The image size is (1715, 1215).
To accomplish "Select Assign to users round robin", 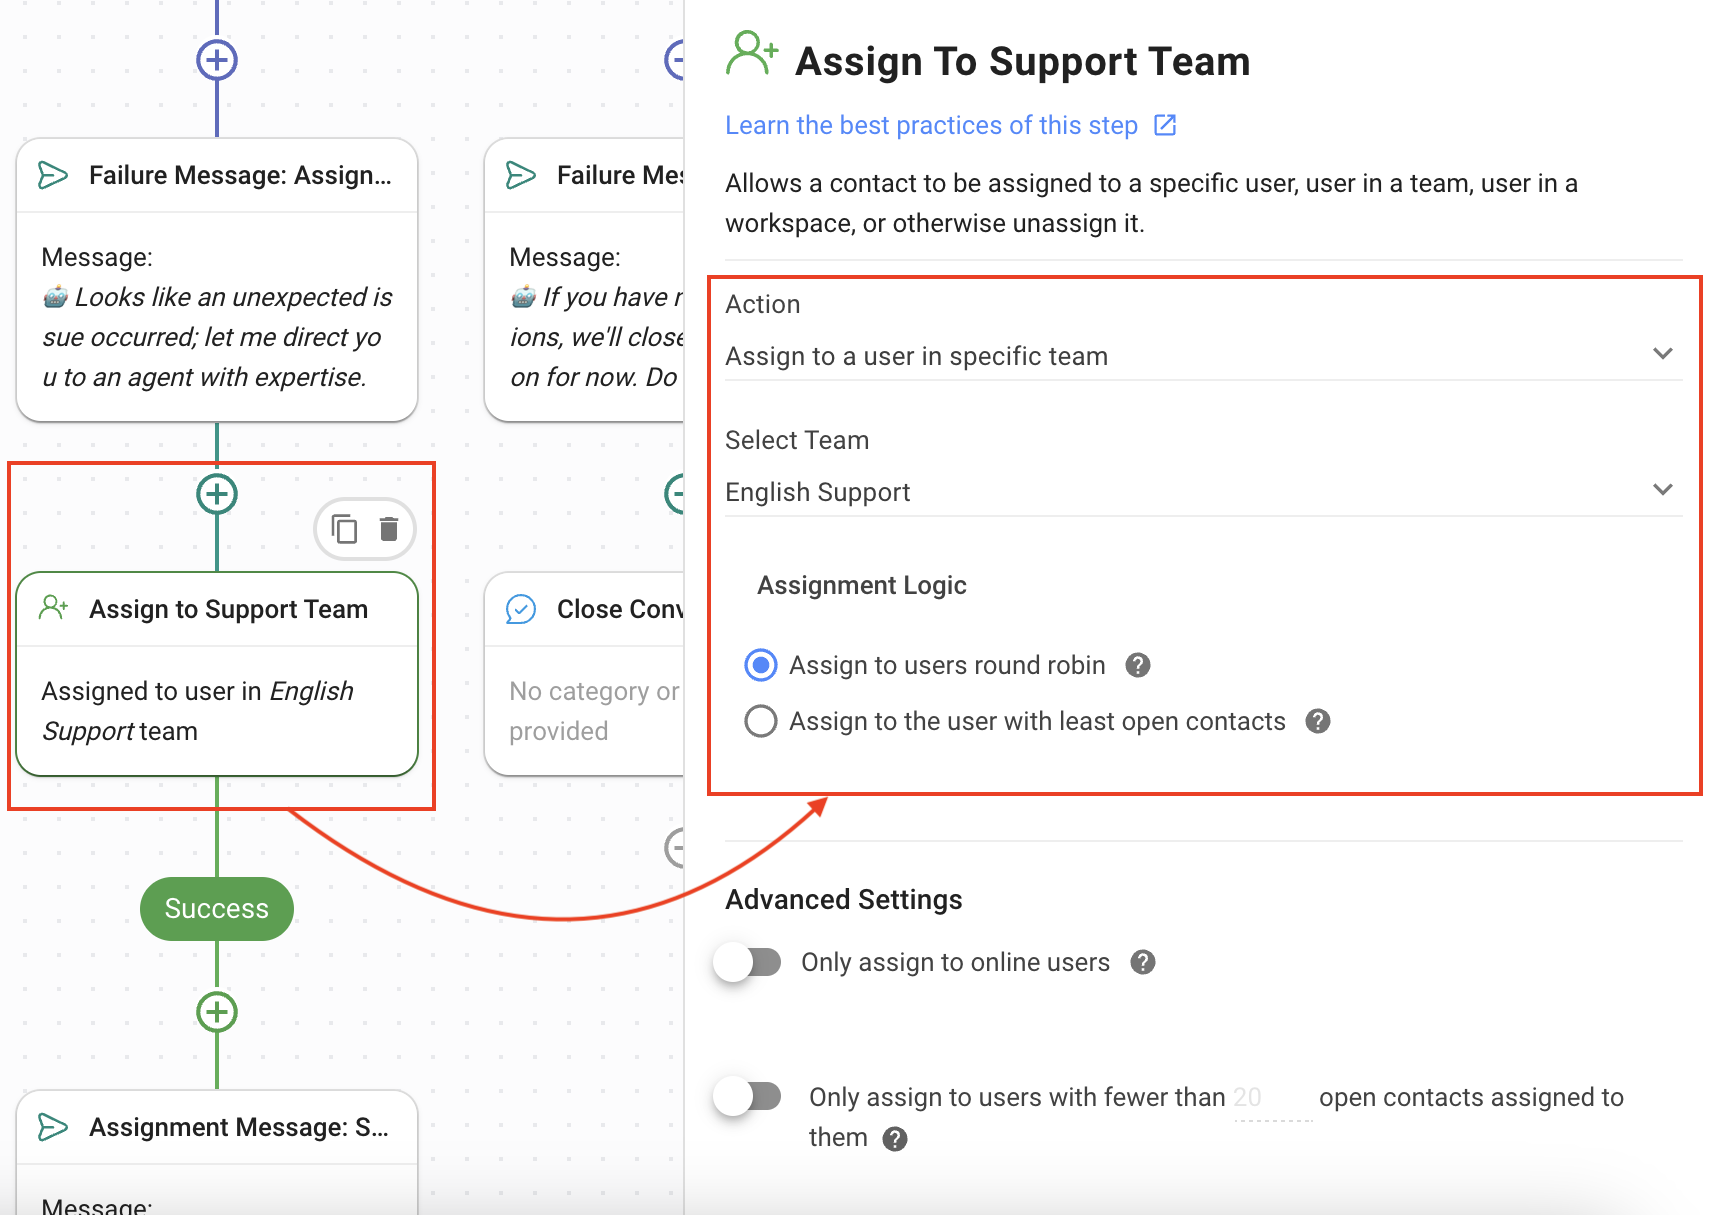I will pos(761,665).
